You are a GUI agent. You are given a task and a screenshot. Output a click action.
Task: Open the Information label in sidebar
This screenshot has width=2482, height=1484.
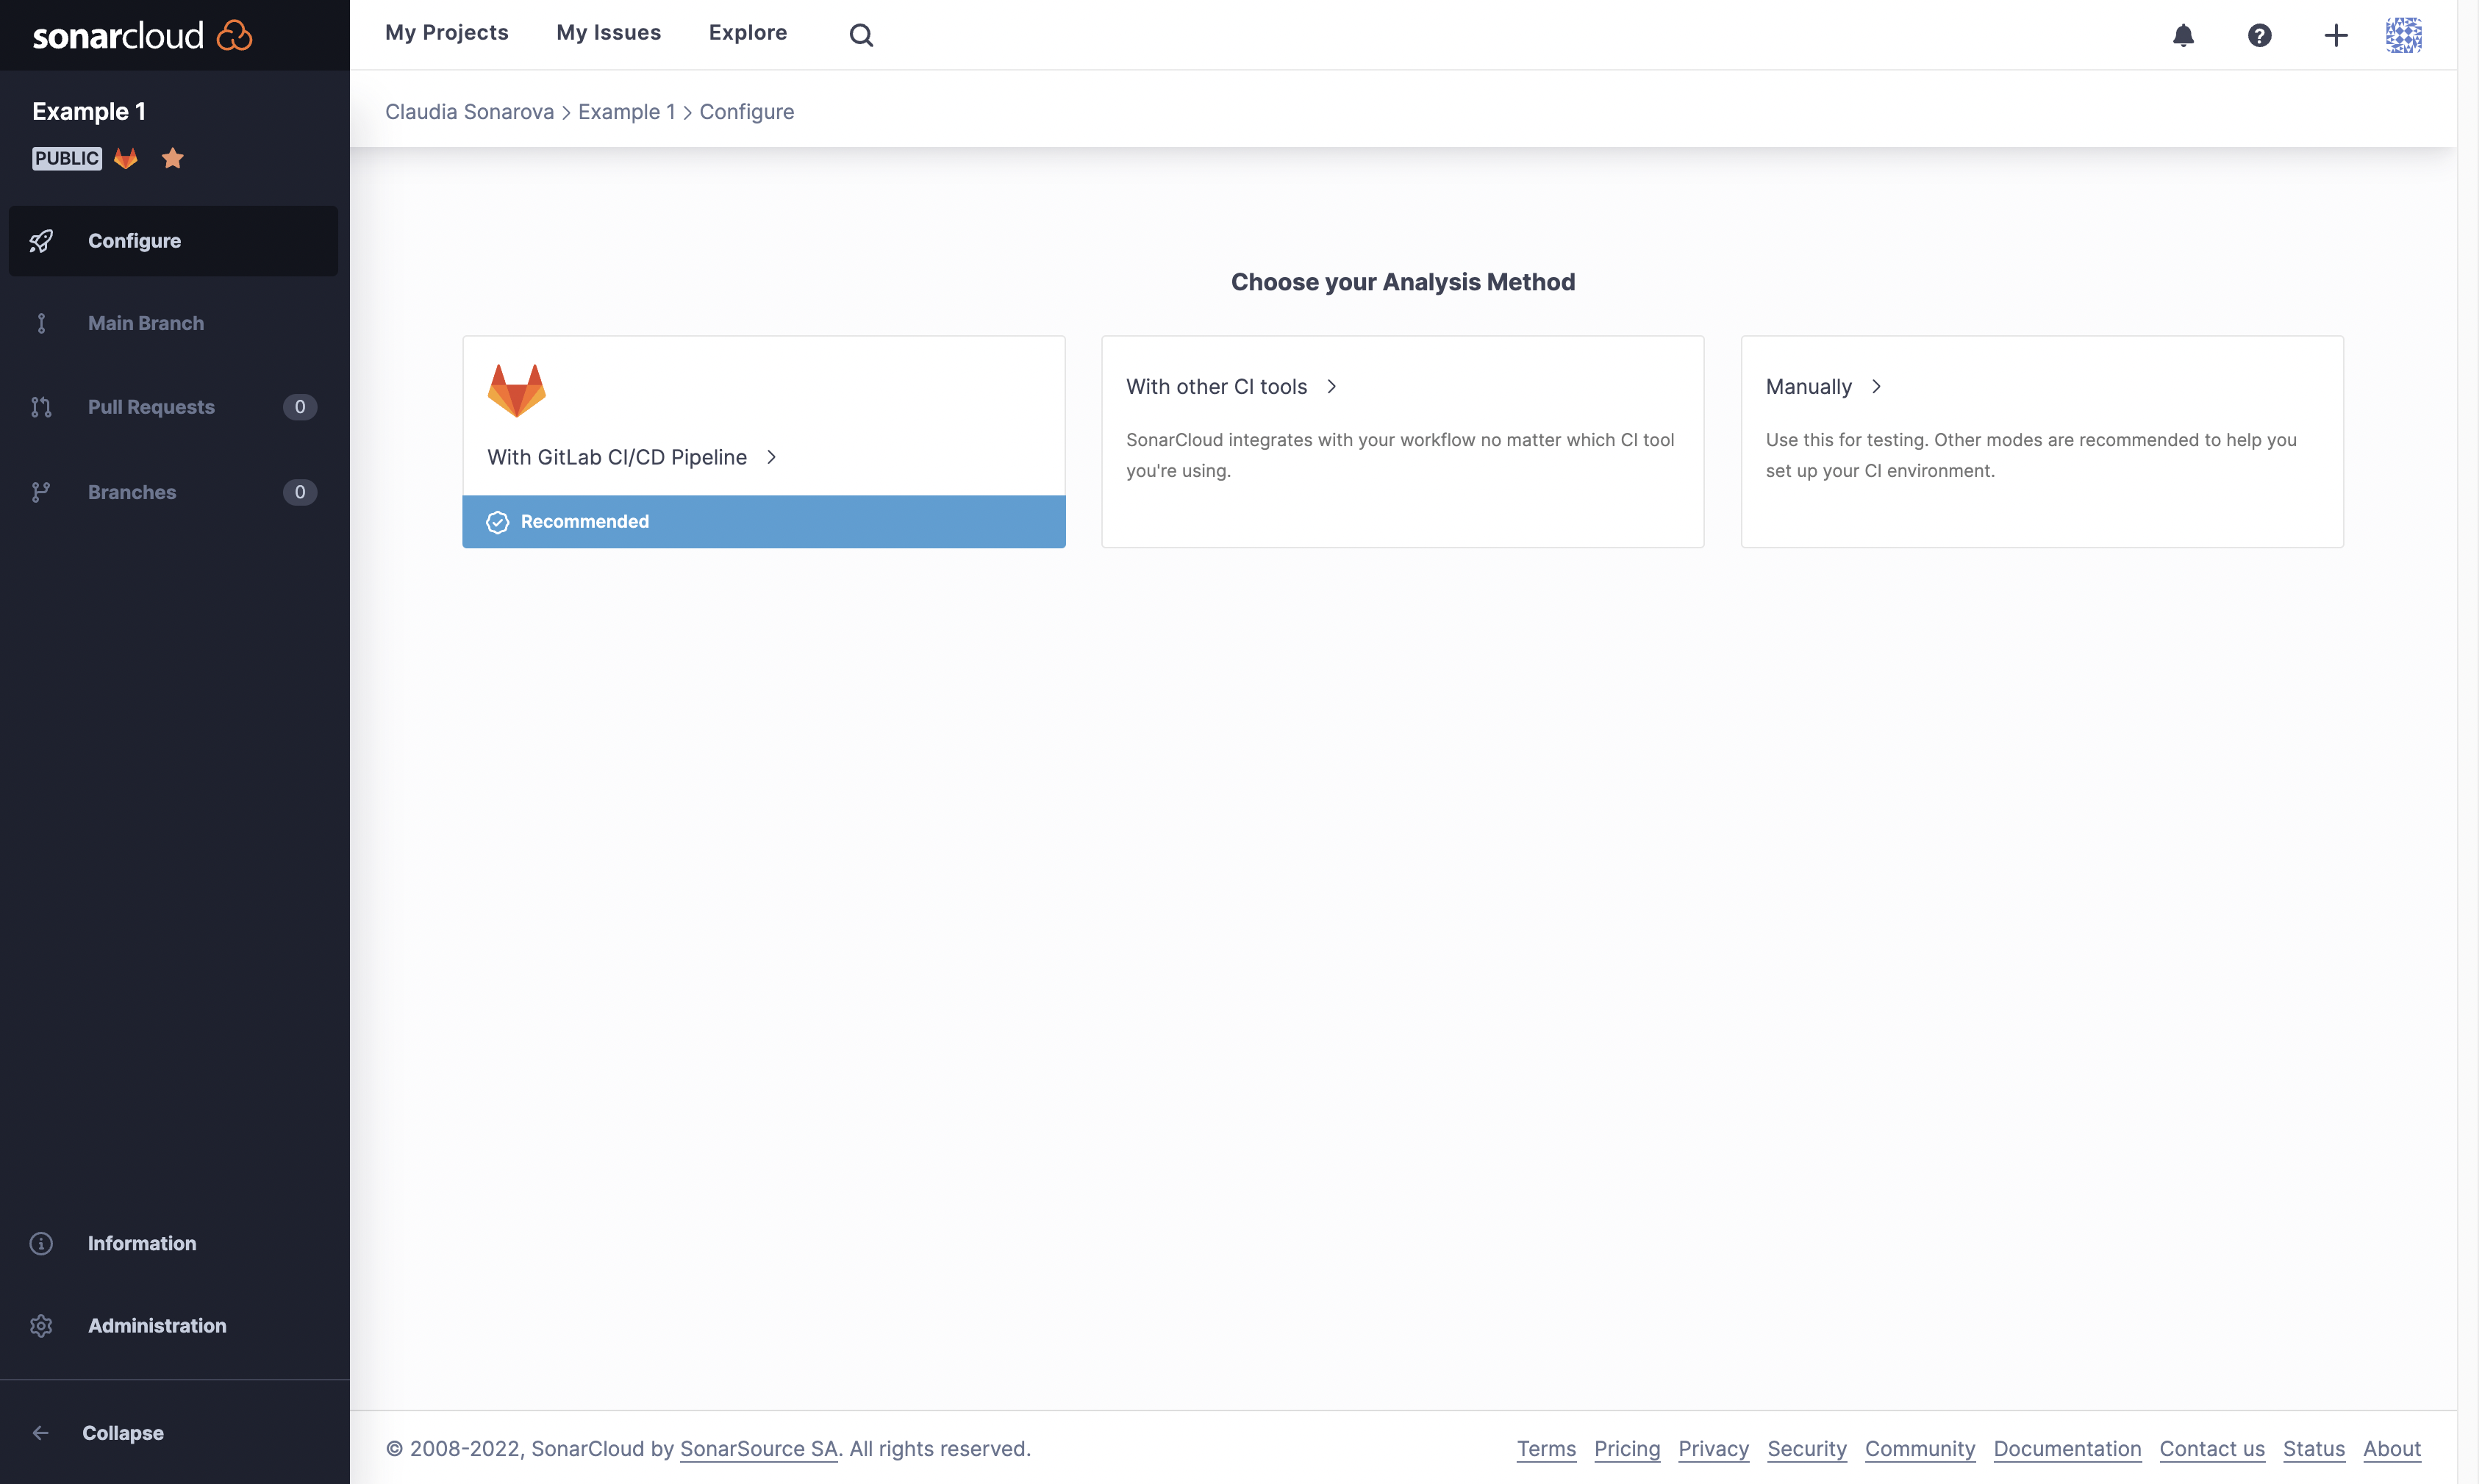142,1243
